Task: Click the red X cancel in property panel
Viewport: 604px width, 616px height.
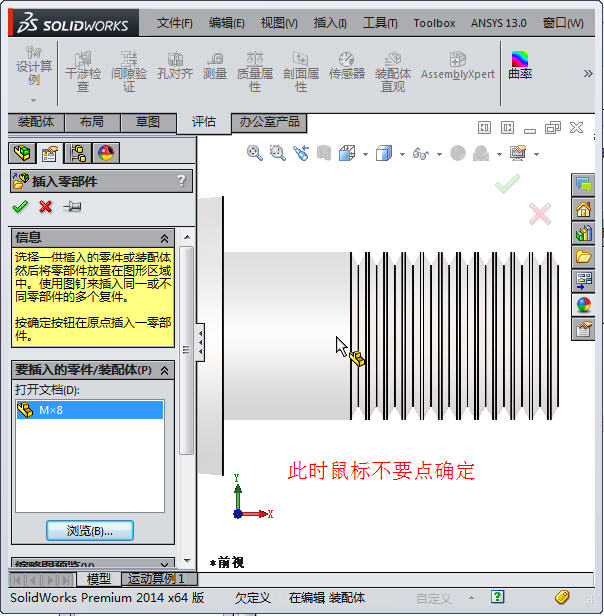Action: point(45,207)
